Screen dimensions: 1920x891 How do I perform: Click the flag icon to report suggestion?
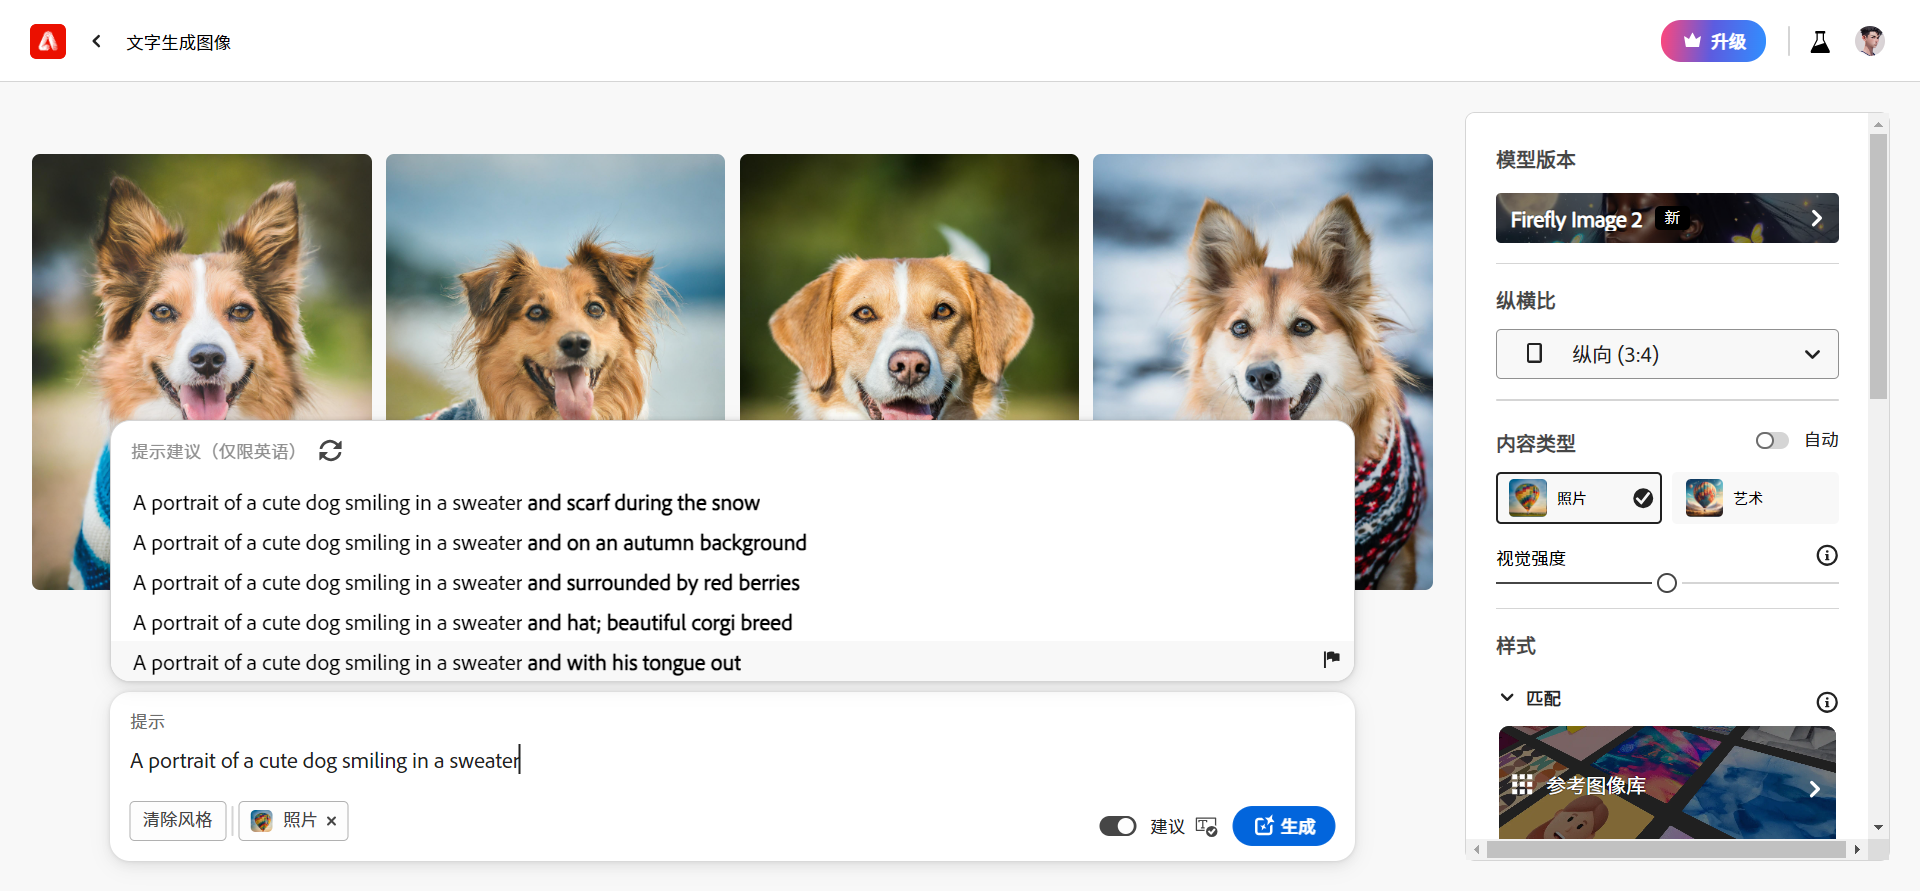(x=1331, y=659)
